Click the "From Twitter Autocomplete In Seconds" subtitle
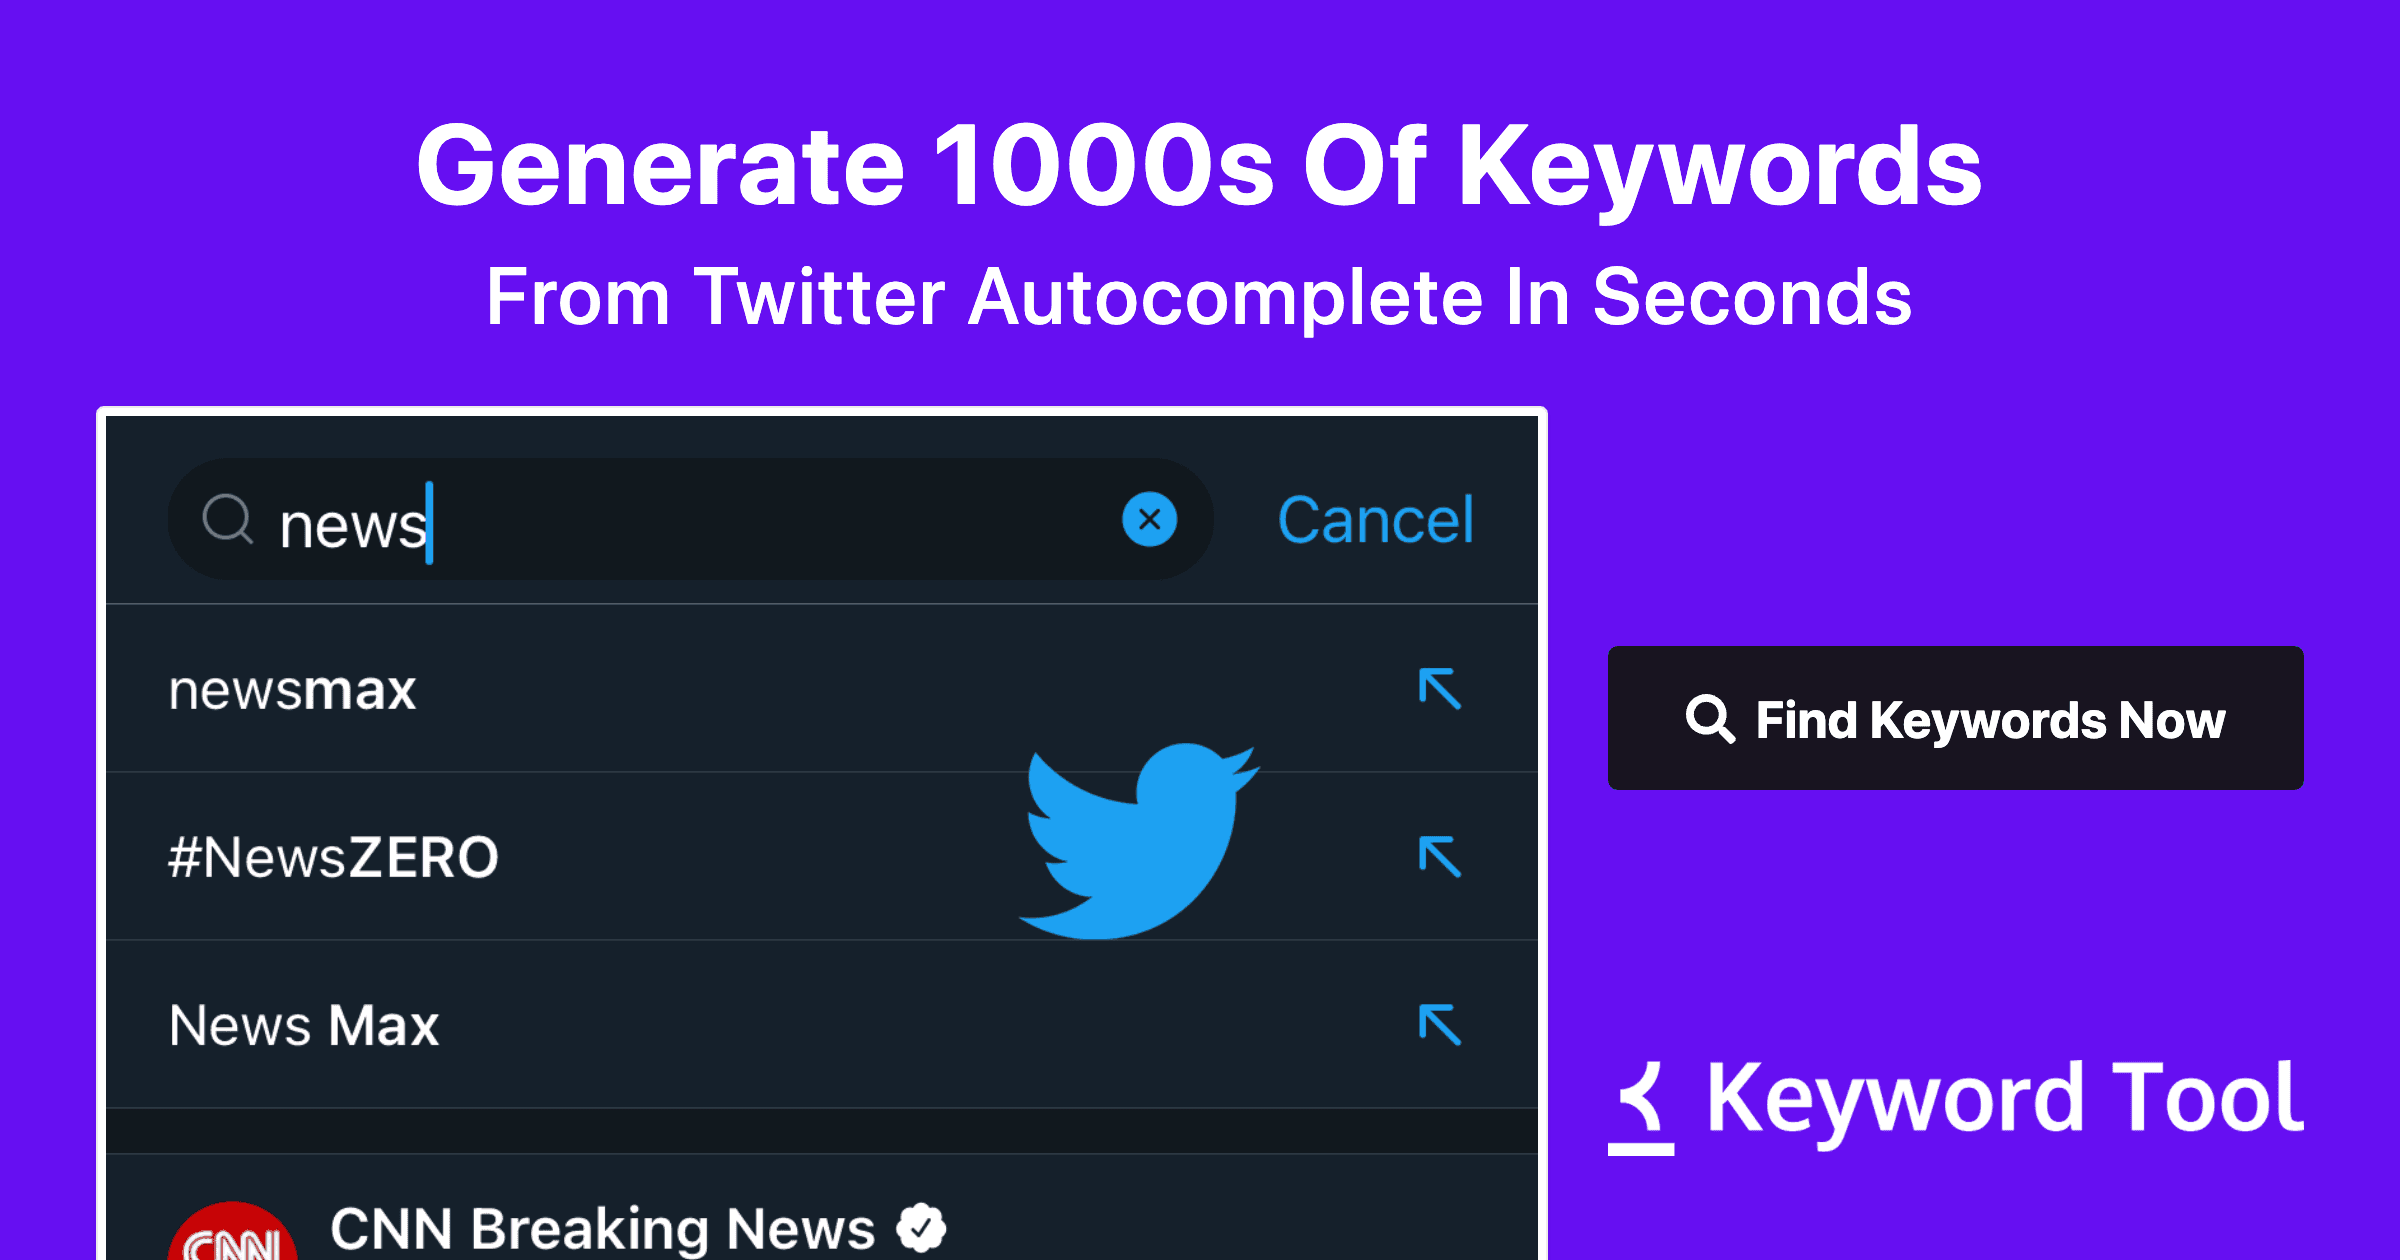 pyautogui.click(x=1199, y=297)
